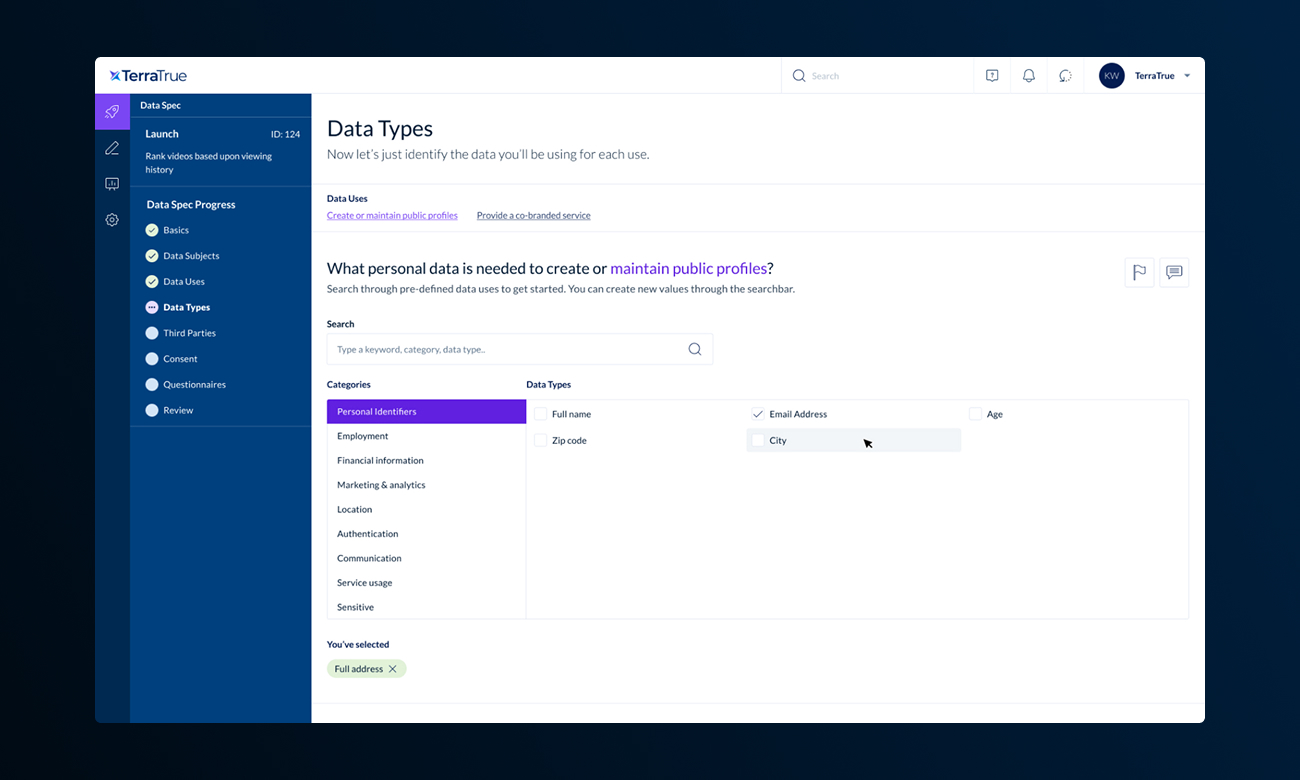The image size is (1300, 780).
Task: Open the rocket Launch sidebar icon
Action: (112, 111)
